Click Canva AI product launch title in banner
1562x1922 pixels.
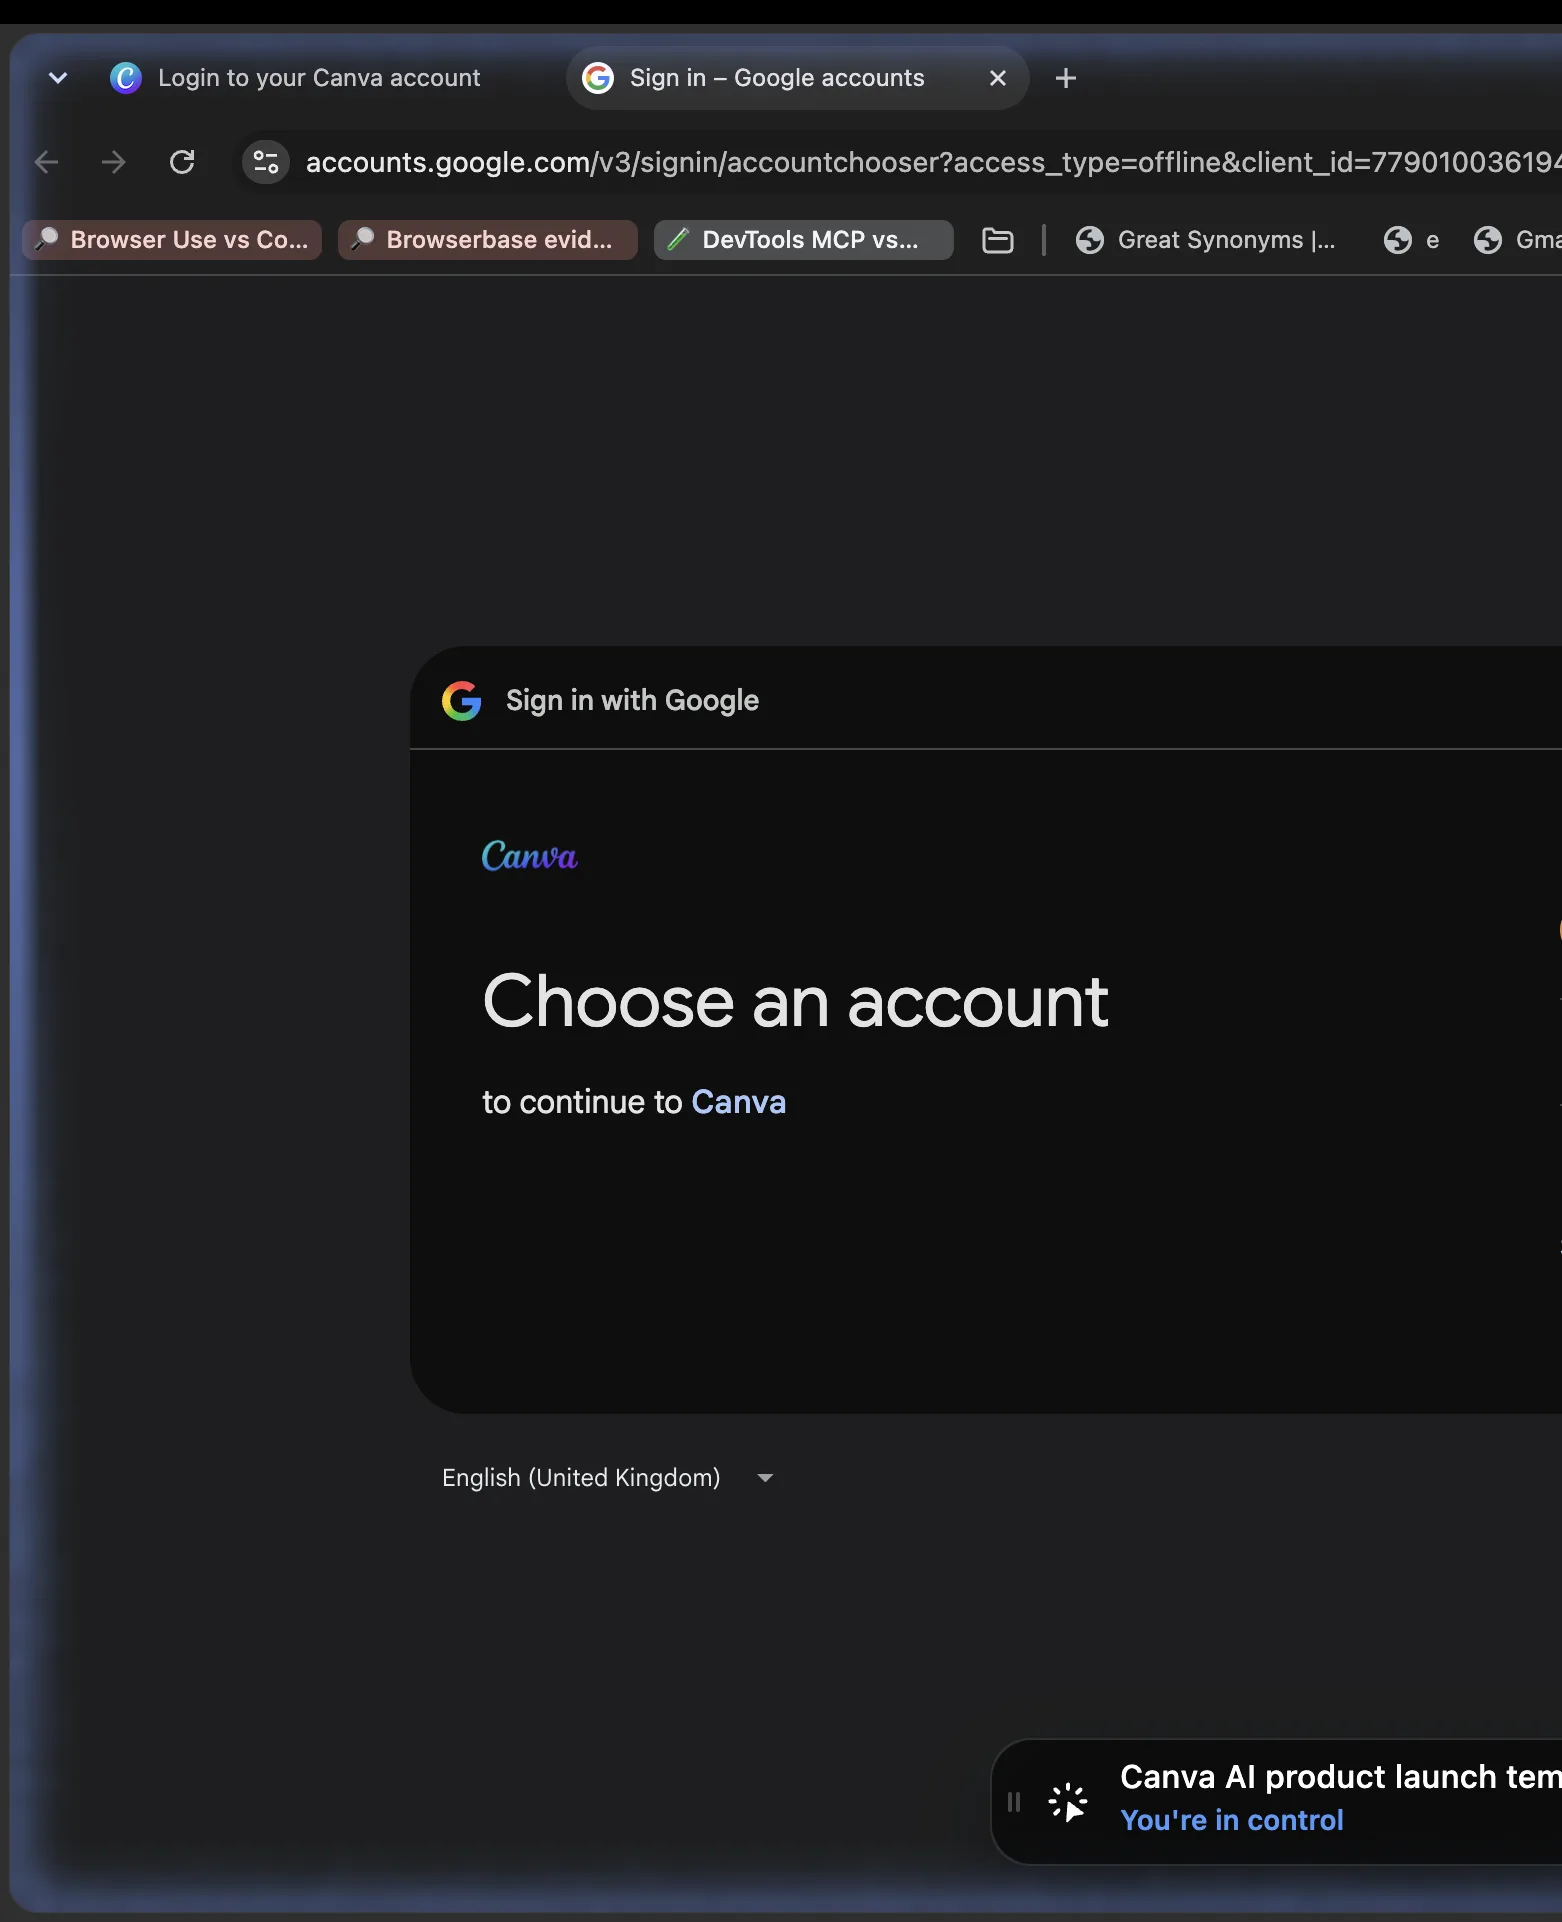point(1341,1777)
